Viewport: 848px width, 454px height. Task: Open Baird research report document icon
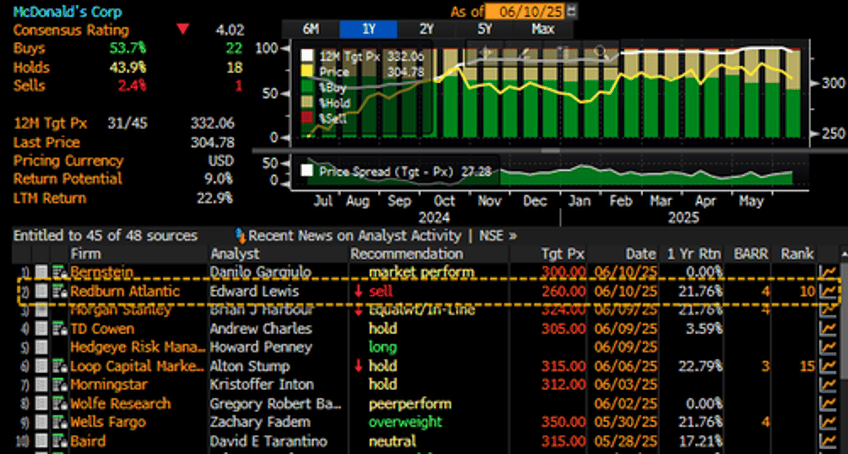click(58, 441)
